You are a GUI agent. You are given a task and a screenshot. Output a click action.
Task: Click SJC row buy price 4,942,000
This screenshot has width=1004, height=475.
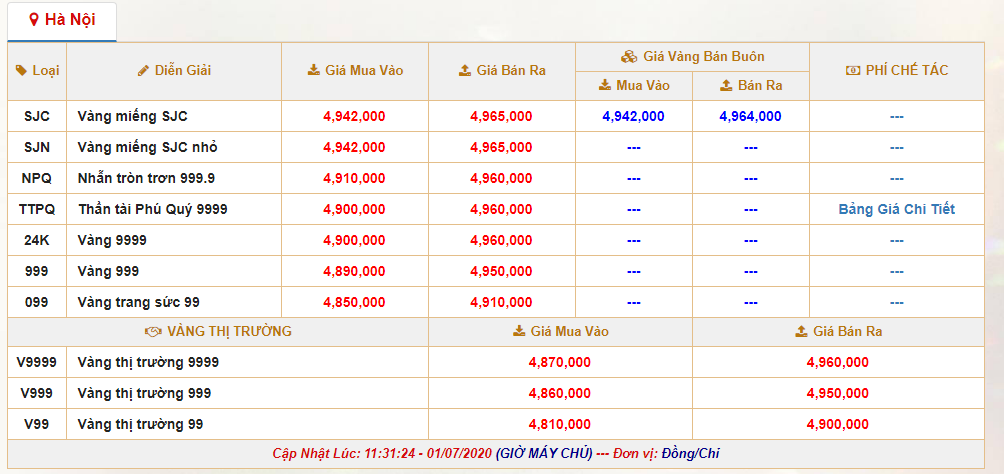click(355, 117)
